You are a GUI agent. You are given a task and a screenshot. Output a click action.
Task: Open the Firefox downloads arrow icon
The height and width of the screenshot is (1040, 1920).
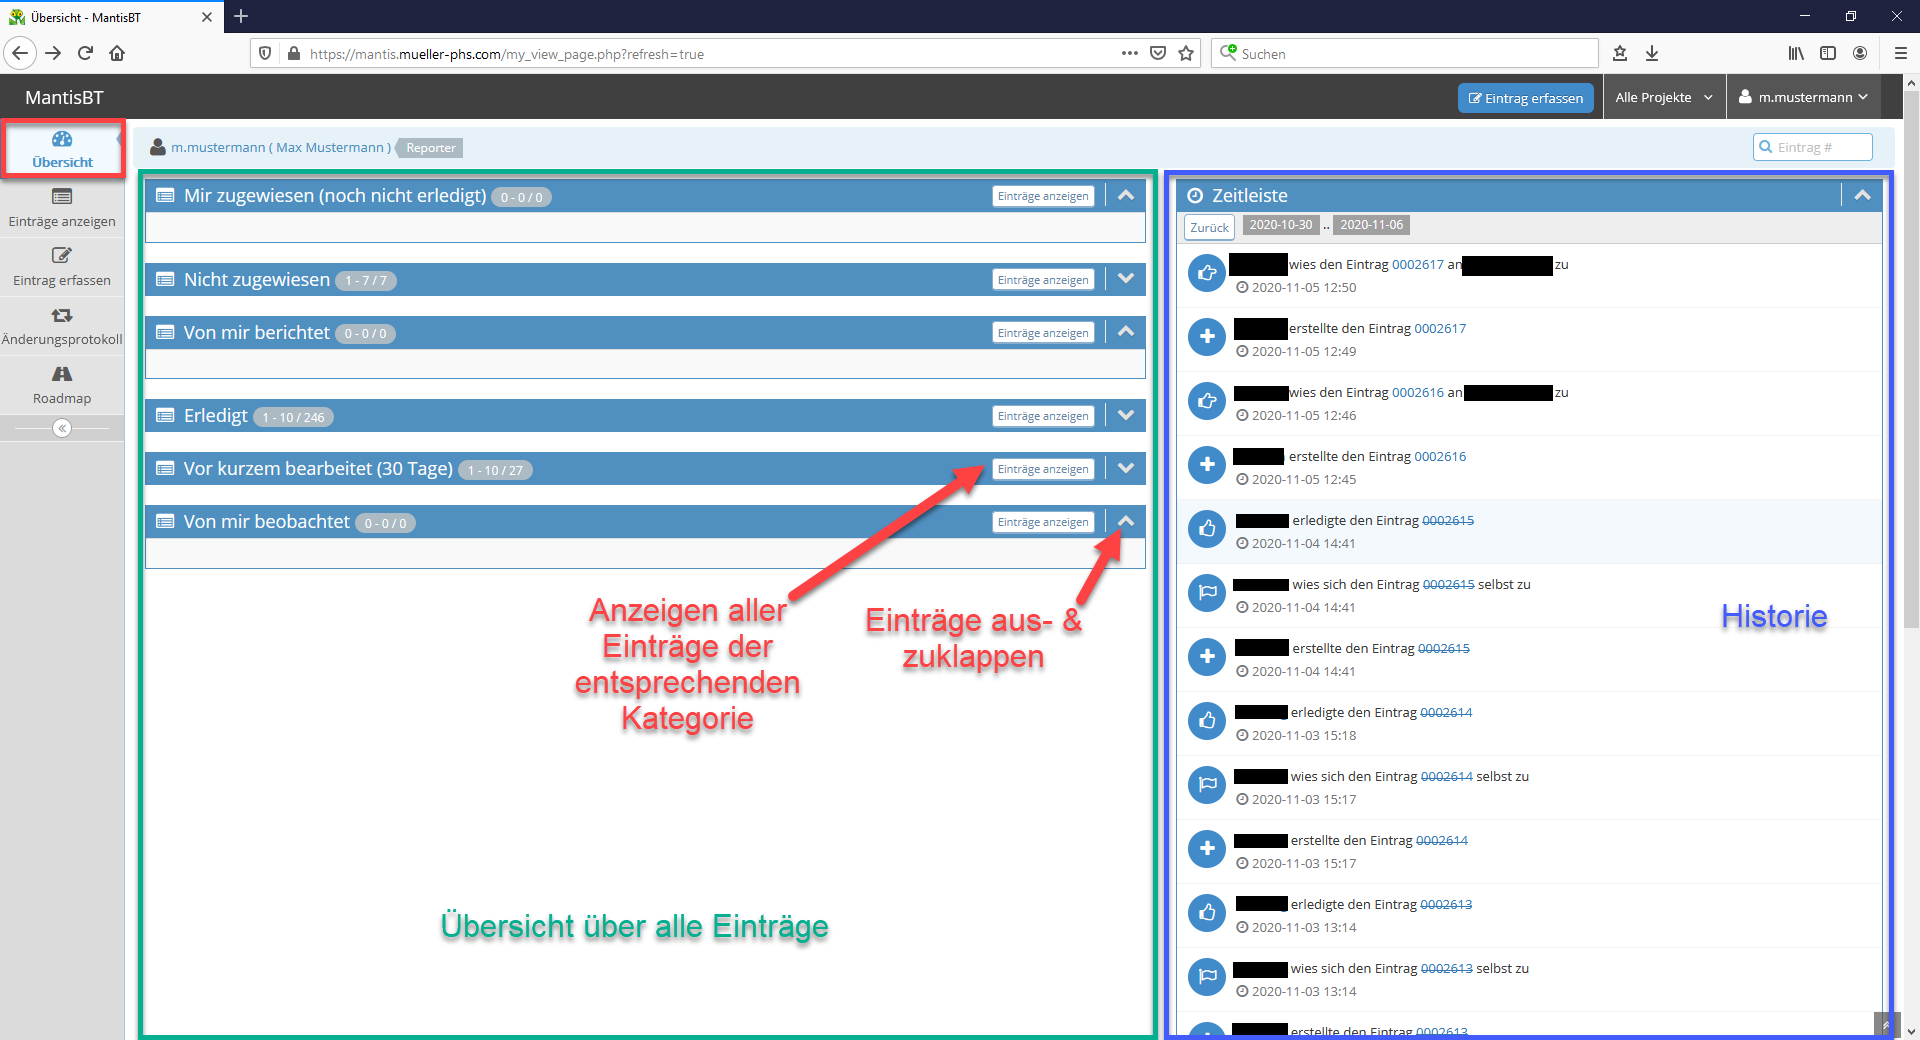(1652, 54)
